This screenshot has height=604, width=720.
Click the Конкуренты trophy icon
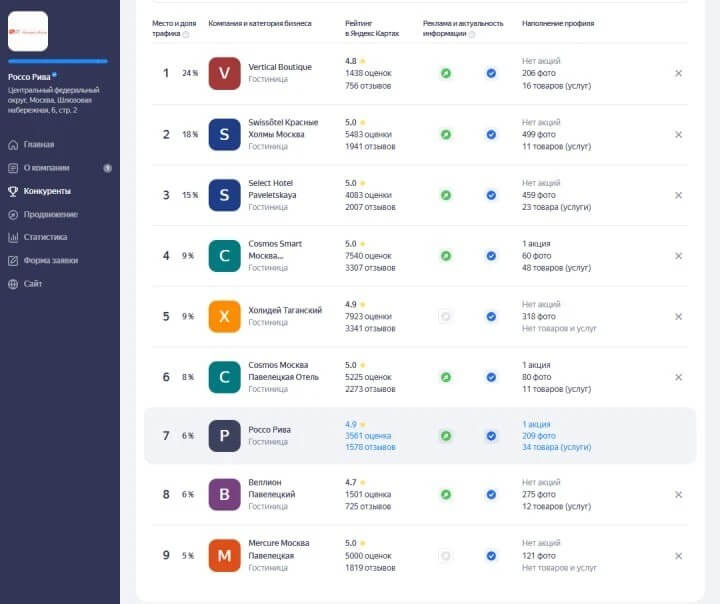point(13,191)
